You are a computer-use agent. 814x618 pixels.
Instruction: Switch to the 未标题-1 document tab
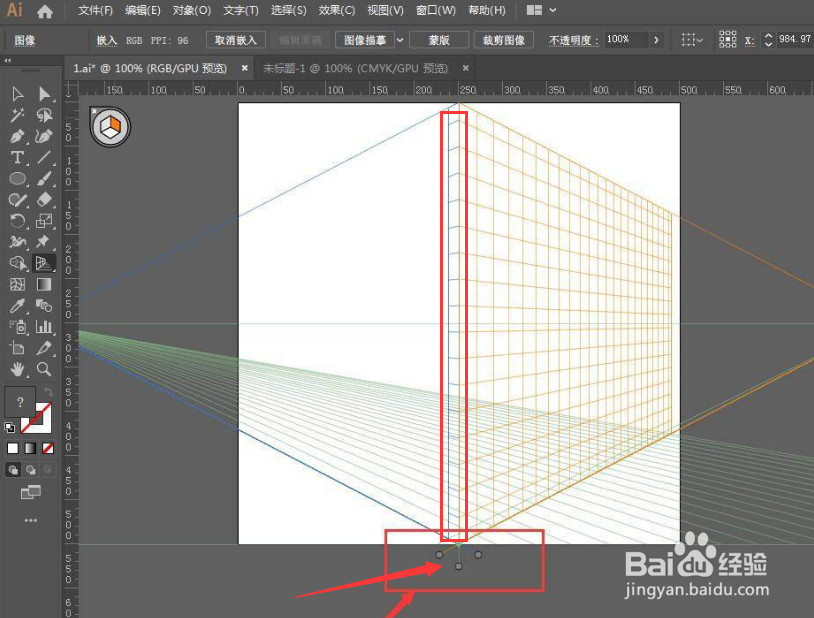[x=356, y=69]
